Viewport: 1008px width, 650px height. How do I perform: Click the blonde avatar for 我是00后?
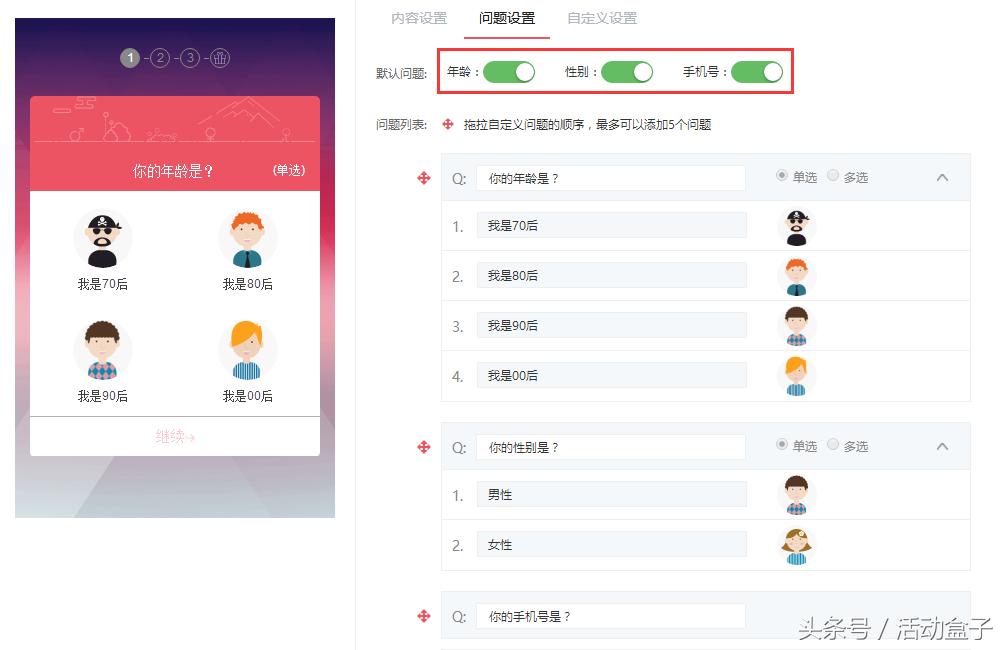(x=795, y=376)
